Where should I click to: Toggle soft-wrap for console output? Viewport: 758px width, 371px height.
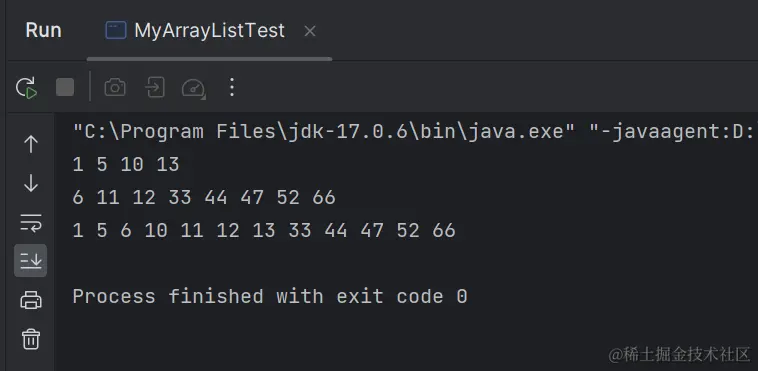coord(31,223)
